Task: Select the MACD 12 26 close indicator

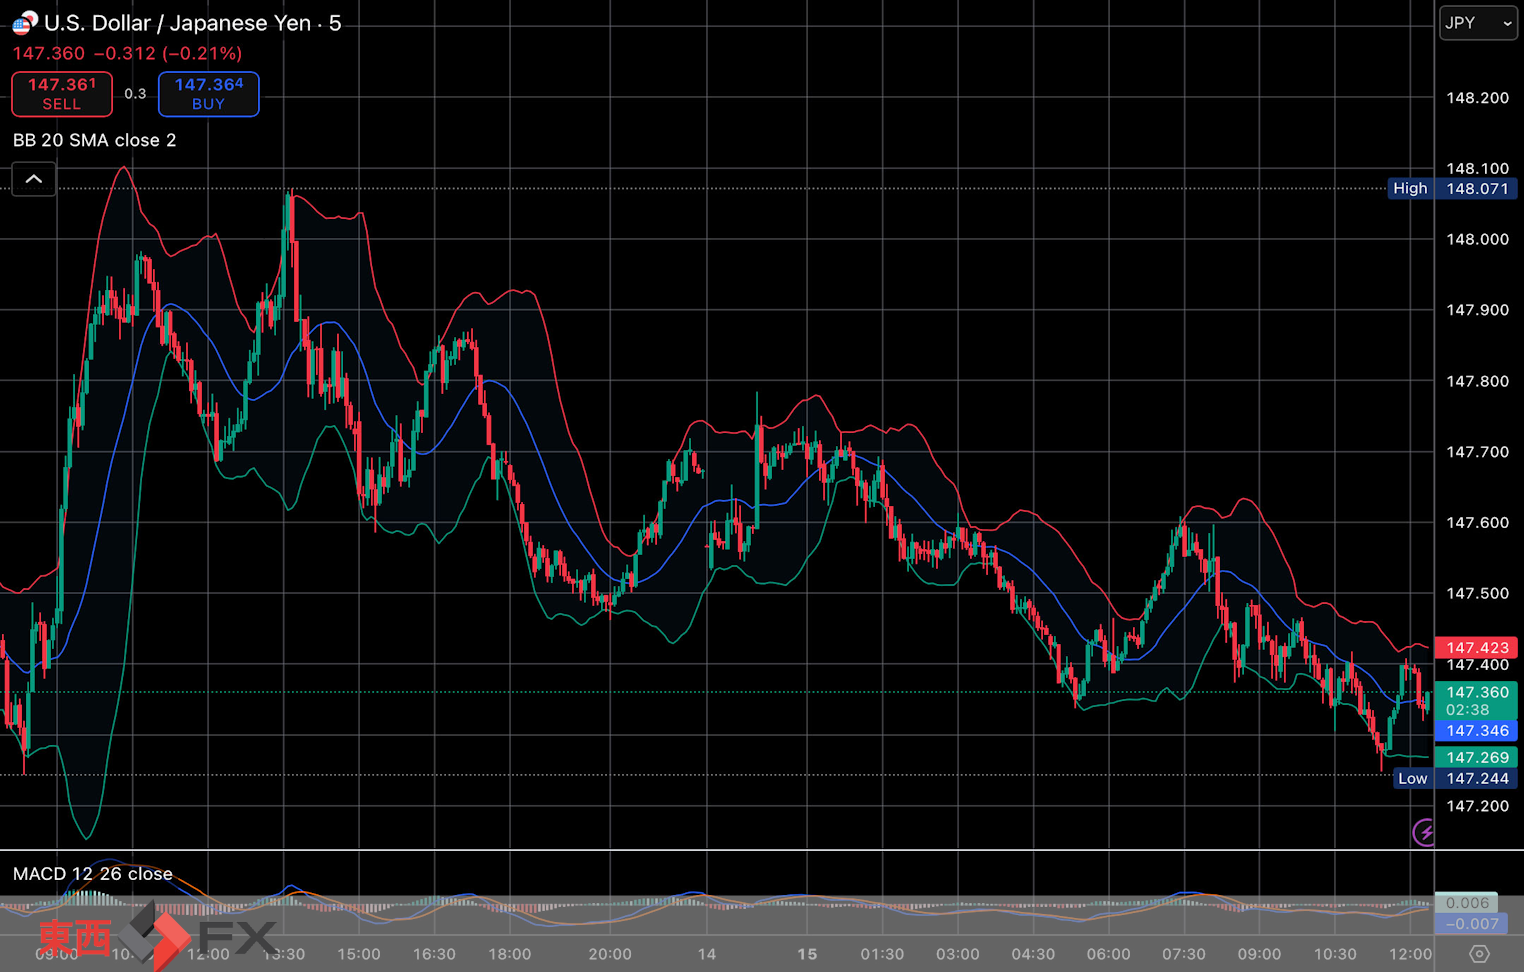Action: [x=93, y=874]
